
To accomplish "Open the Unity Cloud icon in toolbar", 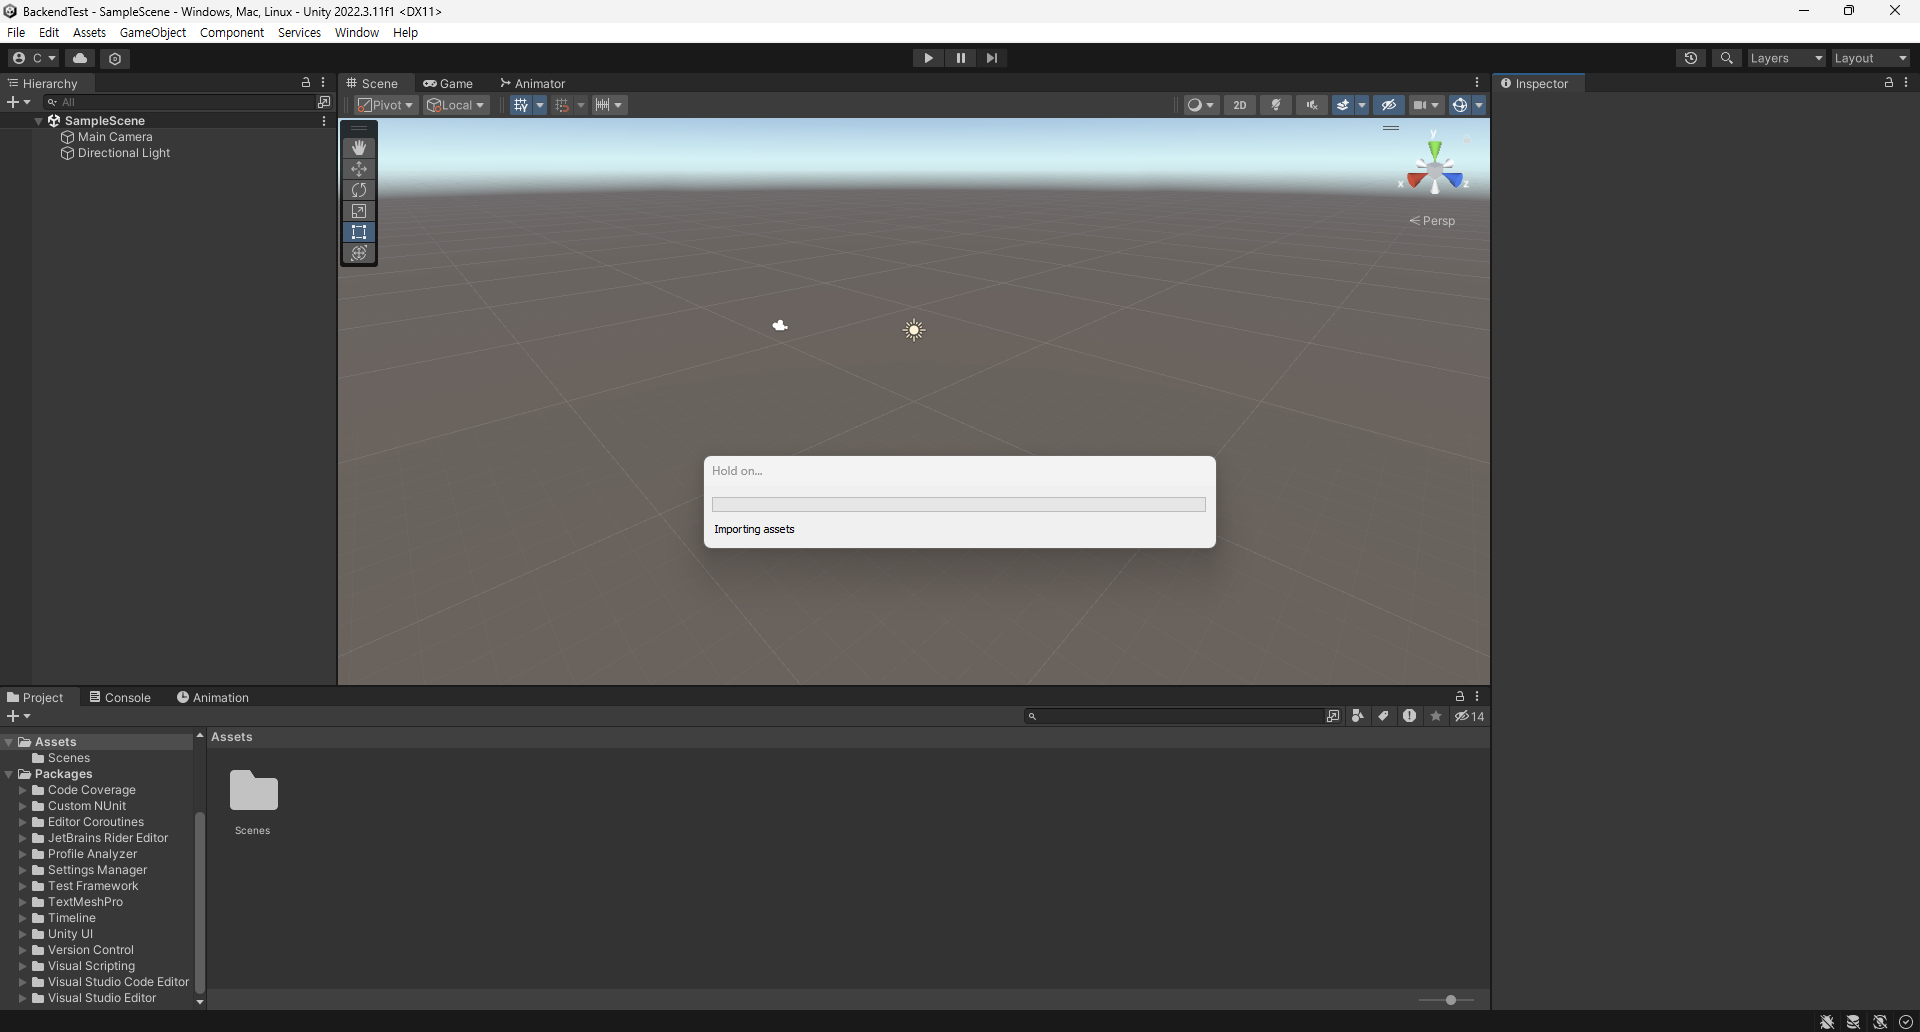I will pyautogui.click(x=81, y=58).
